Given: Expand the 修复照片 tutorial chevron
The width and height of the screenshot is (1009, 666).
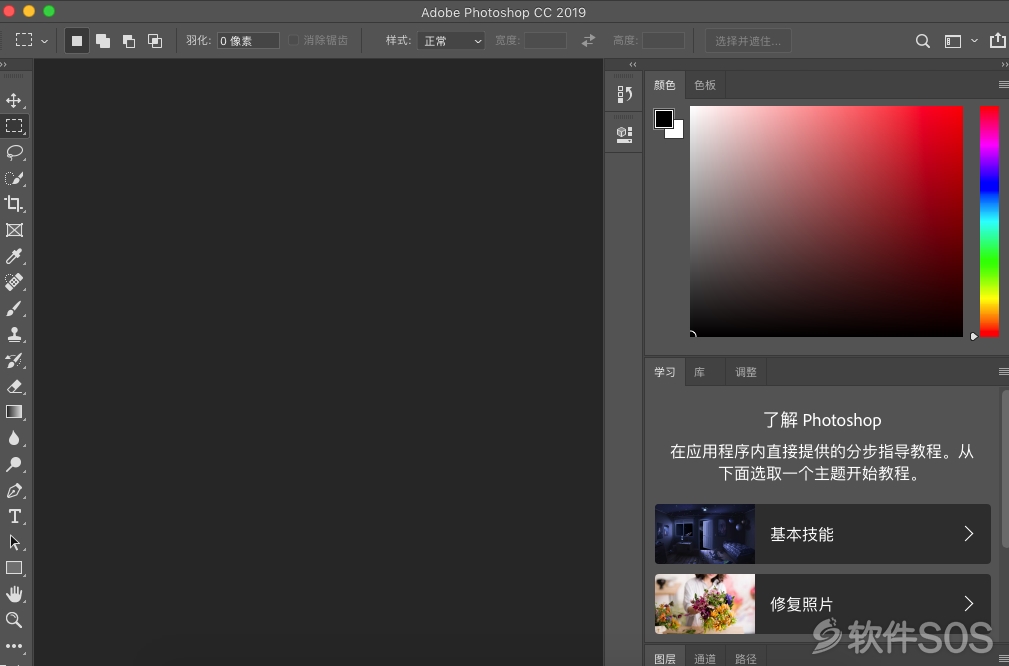Looking at the screenshot, I should [968, 603].
